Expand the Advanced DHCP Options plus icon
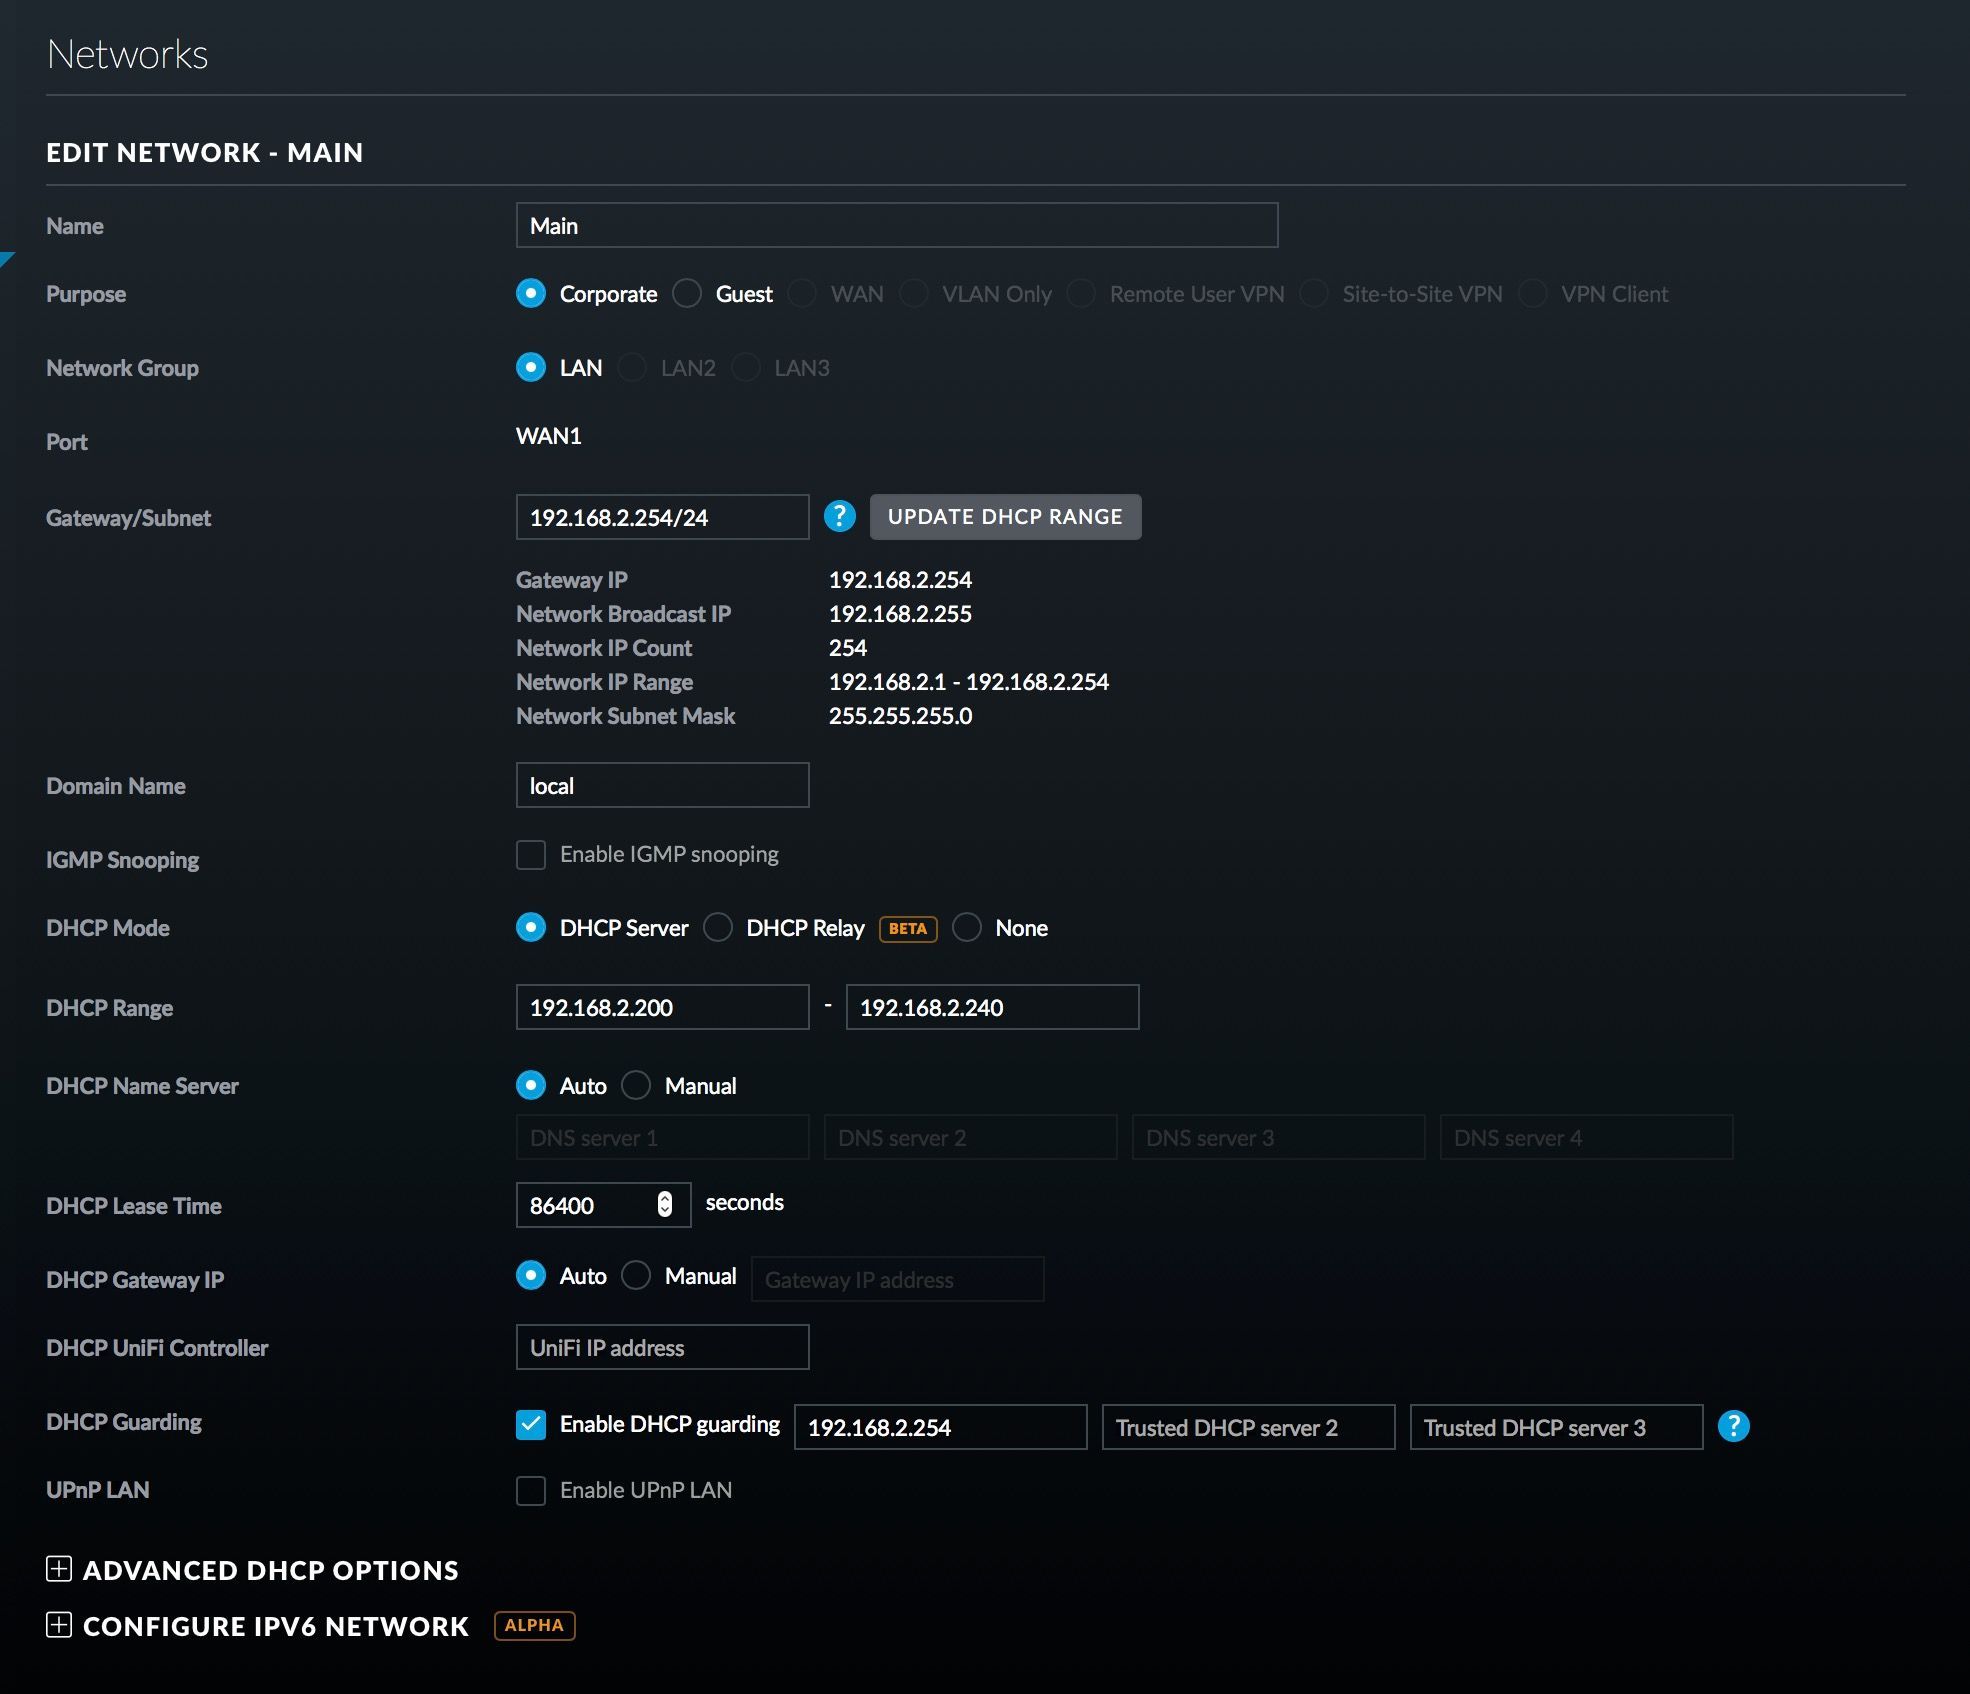This screenshot has height=1694, width=1970. 59,1569
